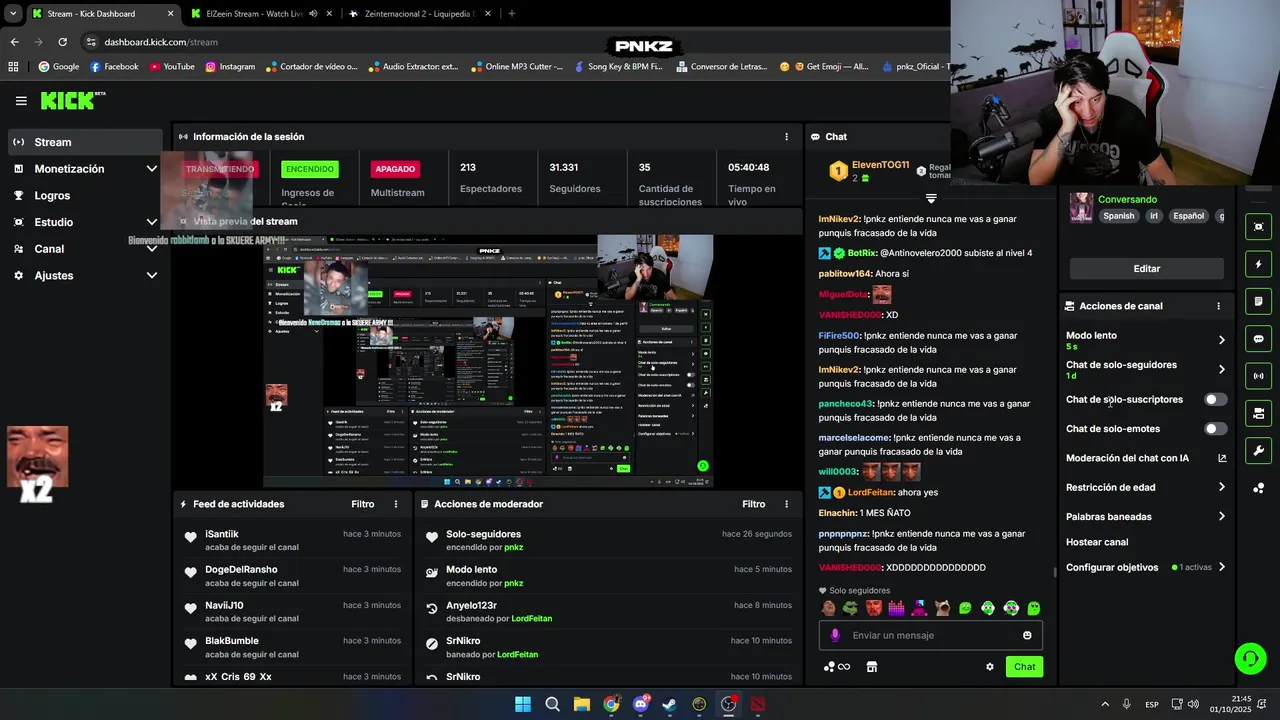Expand the Estudio sidebar section

[x=152, y=222]
